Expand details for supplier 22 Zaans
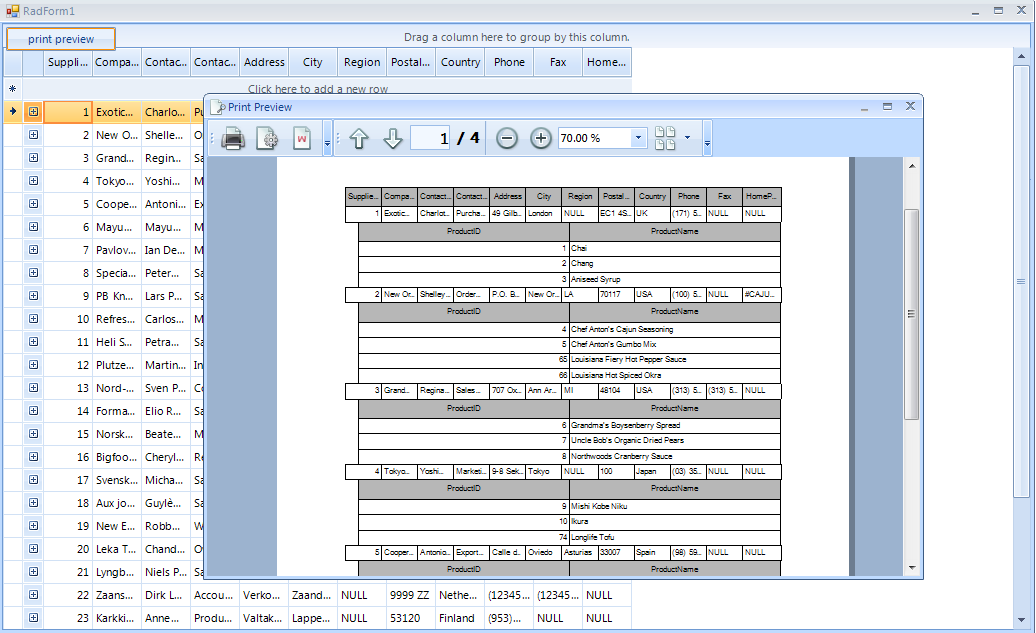 click(33, 595)
